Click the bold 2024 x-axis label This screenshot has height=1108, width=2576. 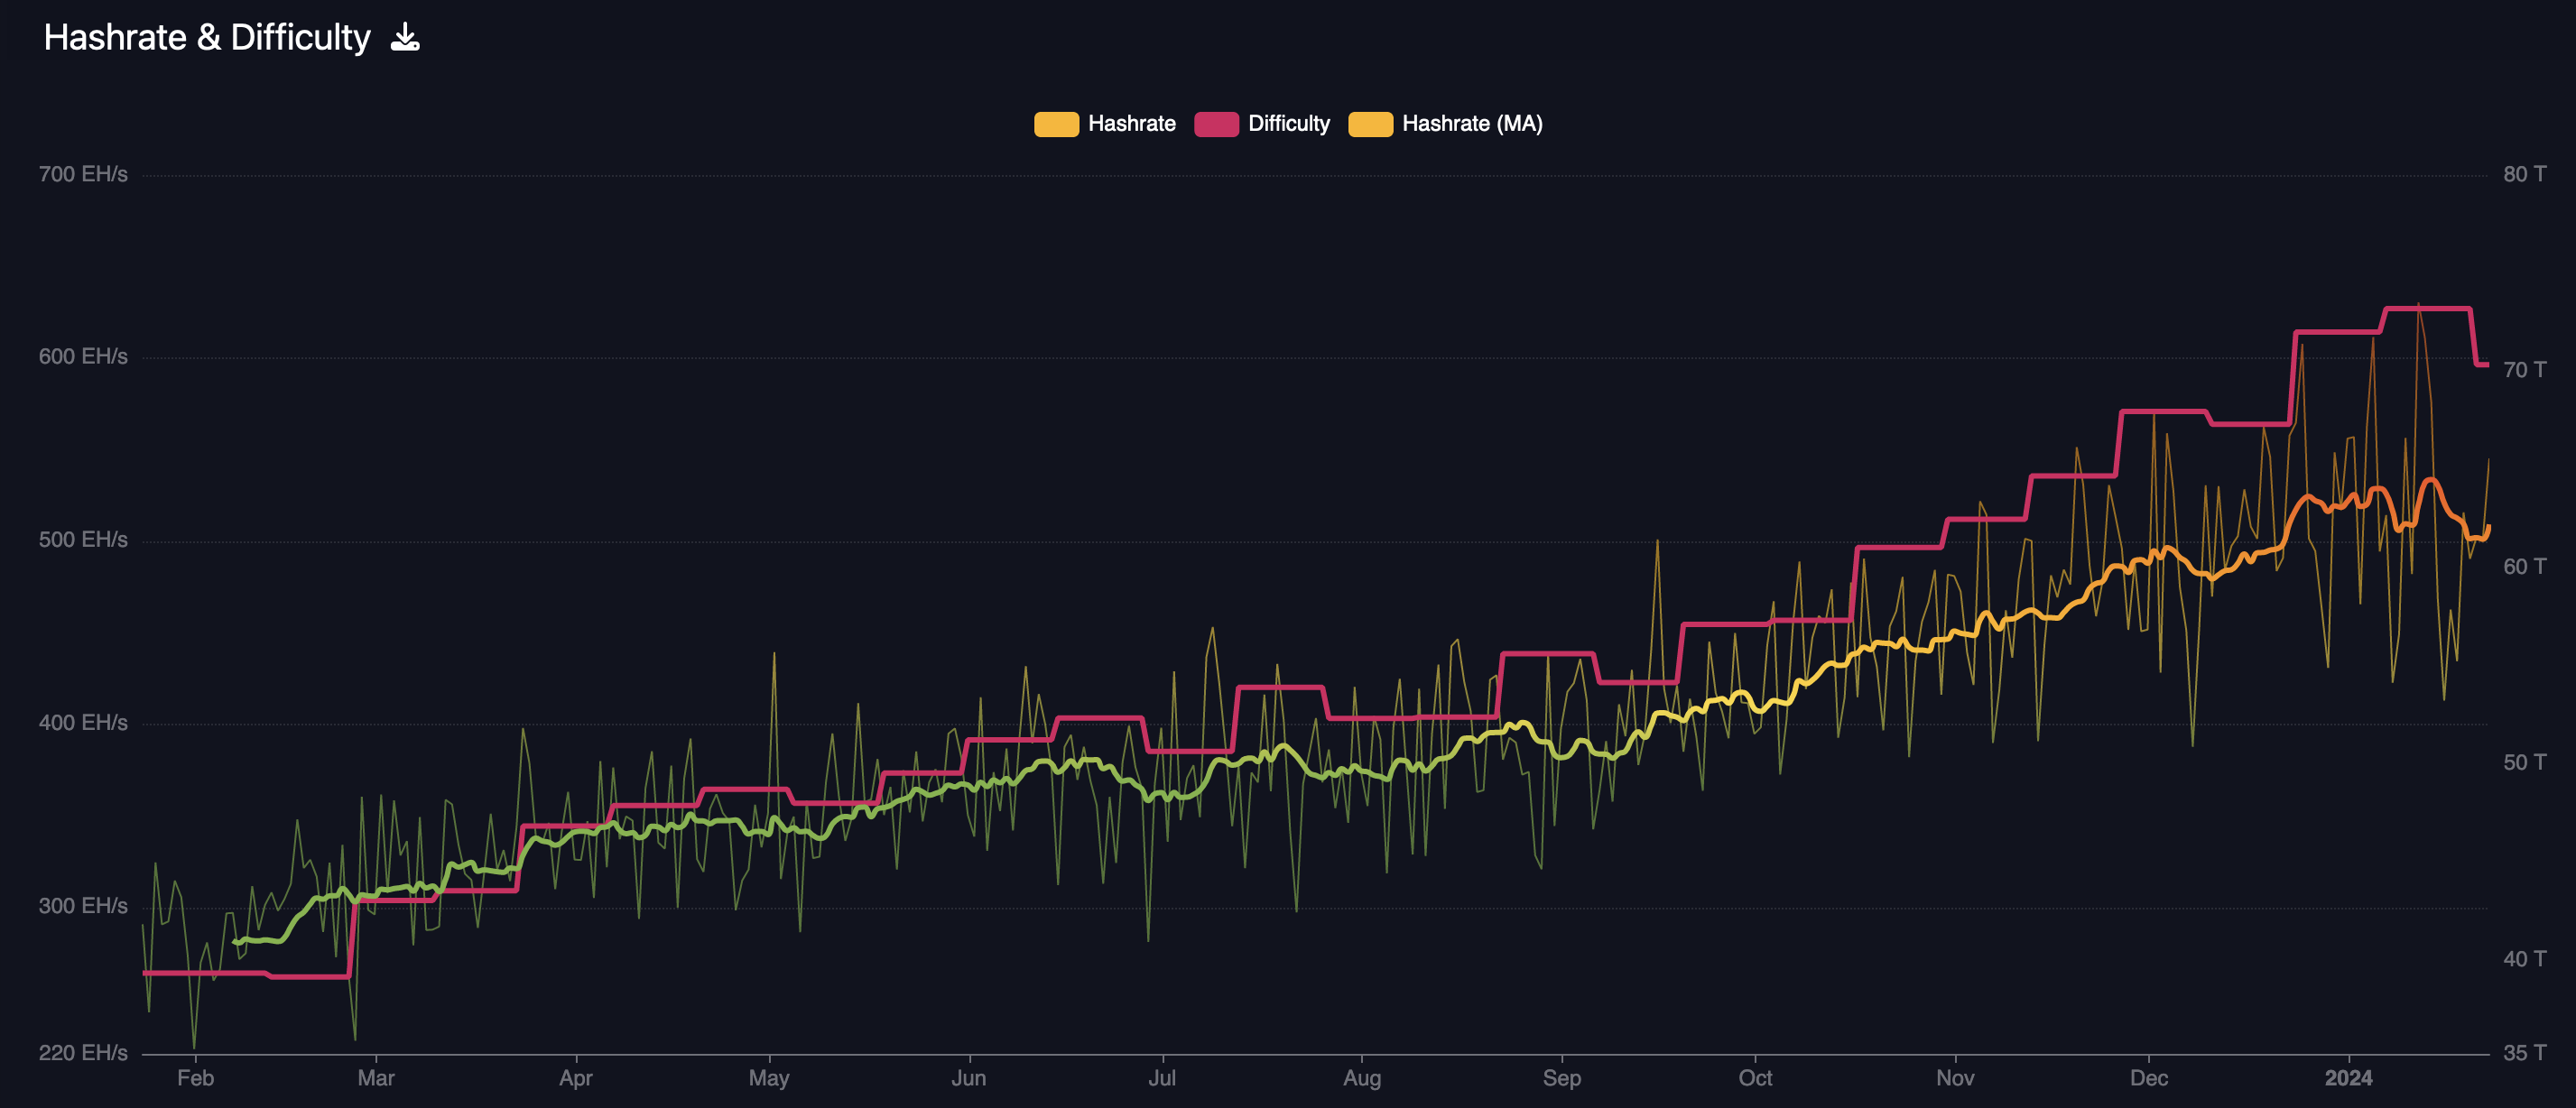(x=2348, y=1078)
